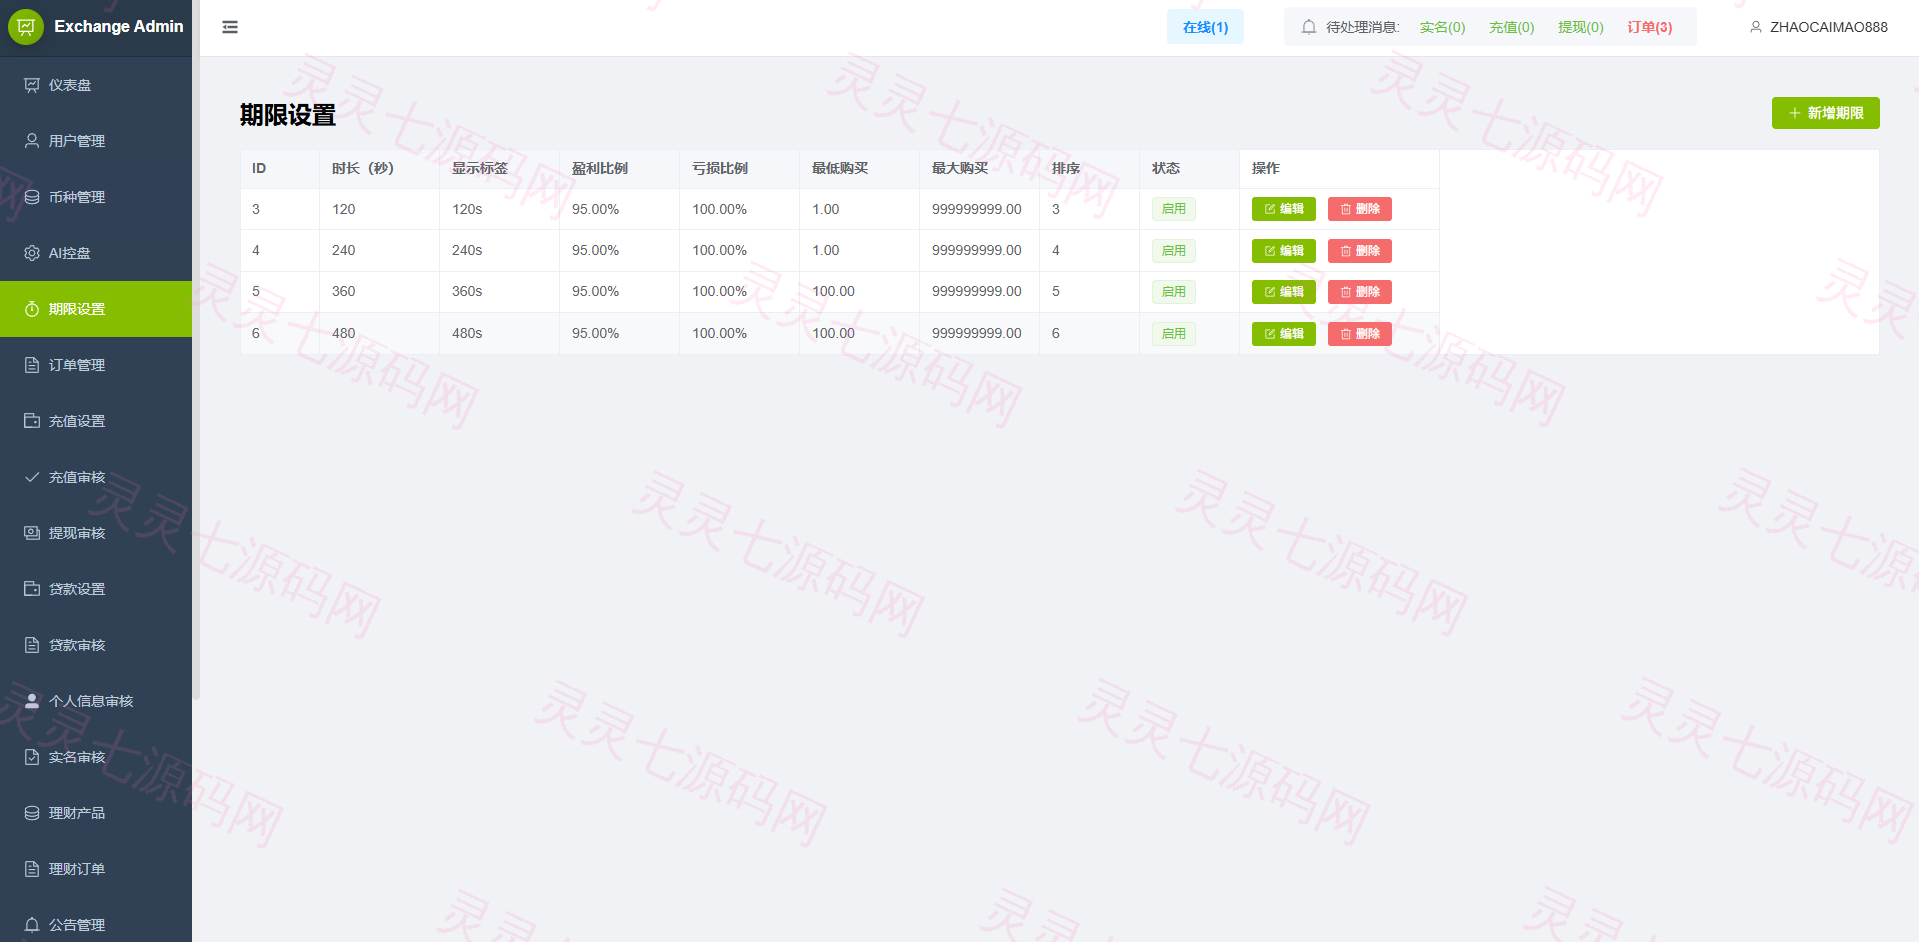The width and height of the screenshot is (1919, 942).
Task: Click the 新增期限 button
Action: 1825,113
